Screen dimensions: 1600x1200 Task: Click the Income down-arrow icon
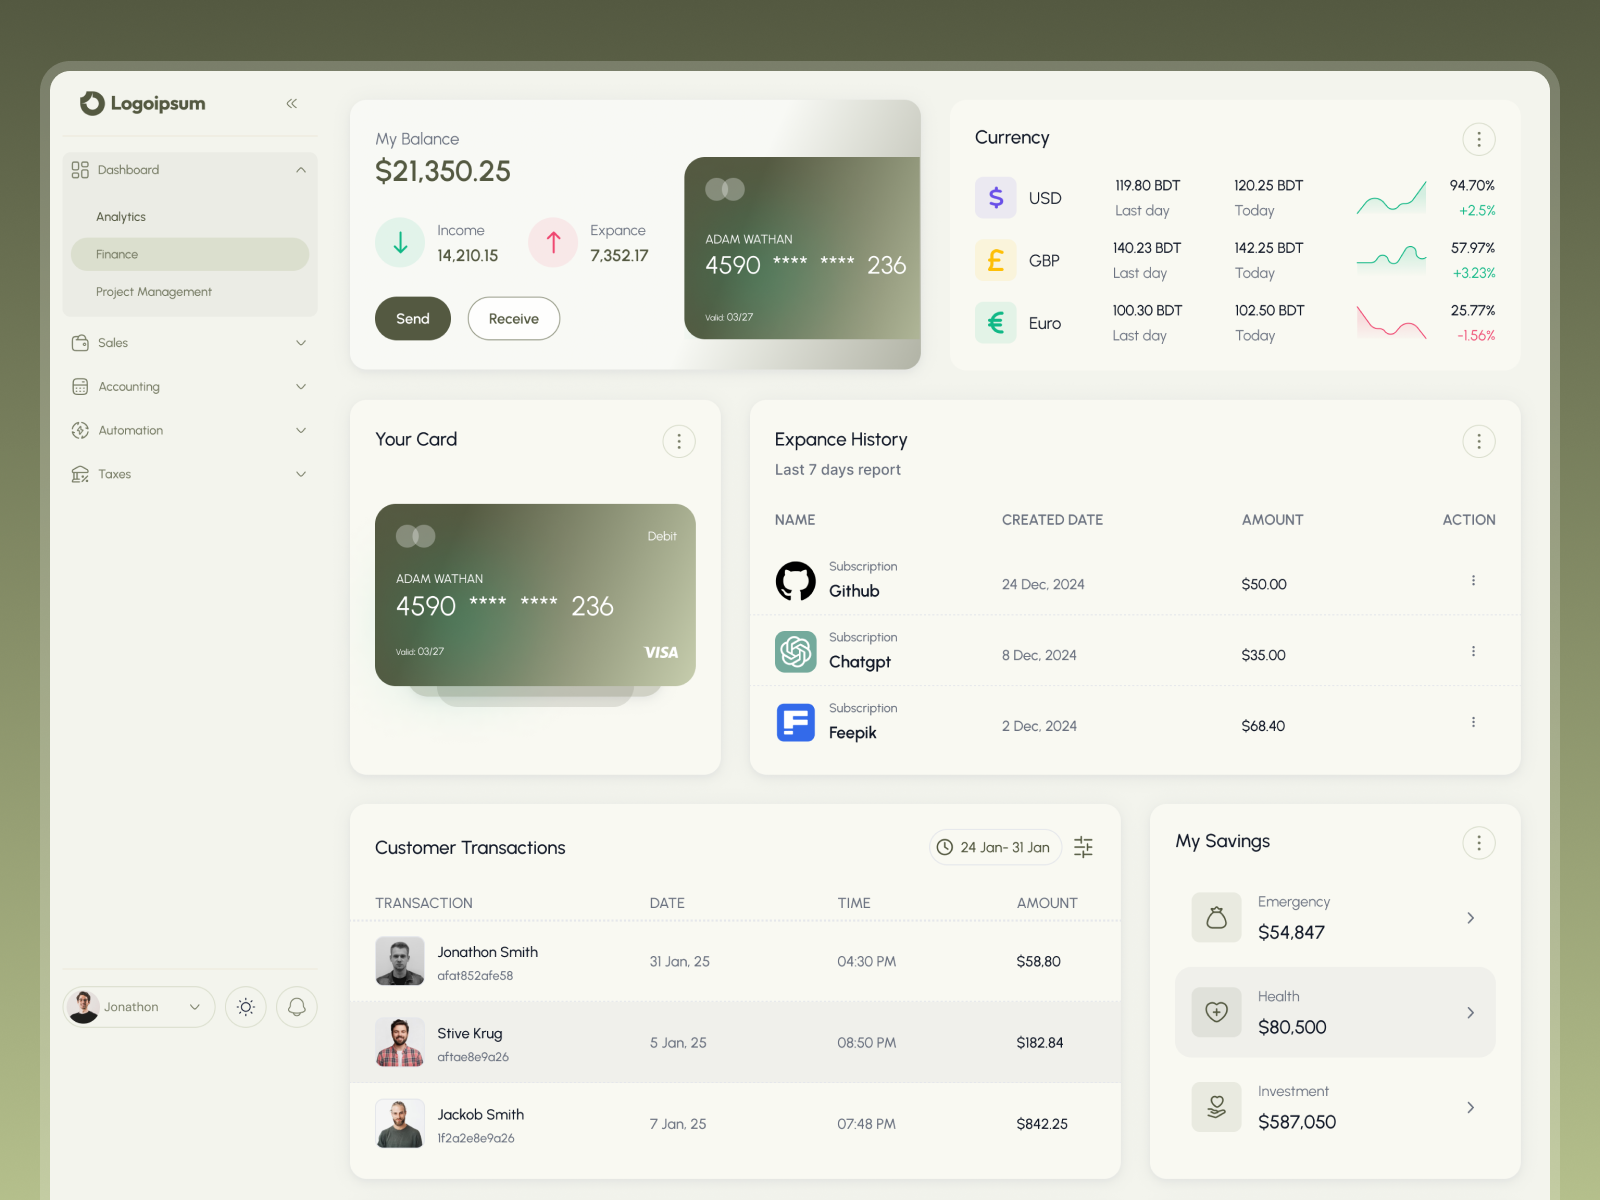pyautogui.click(x=400, y=243)
